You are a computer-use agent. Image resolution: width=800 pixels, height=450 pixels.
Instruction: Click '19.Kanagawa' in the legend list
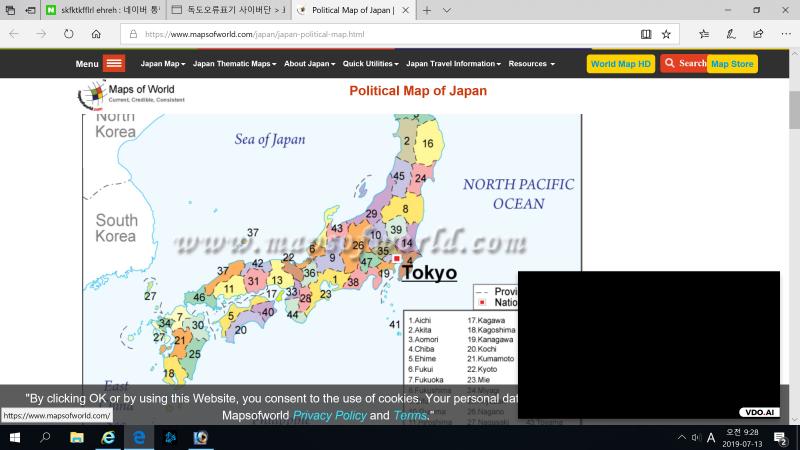(490, 339)
